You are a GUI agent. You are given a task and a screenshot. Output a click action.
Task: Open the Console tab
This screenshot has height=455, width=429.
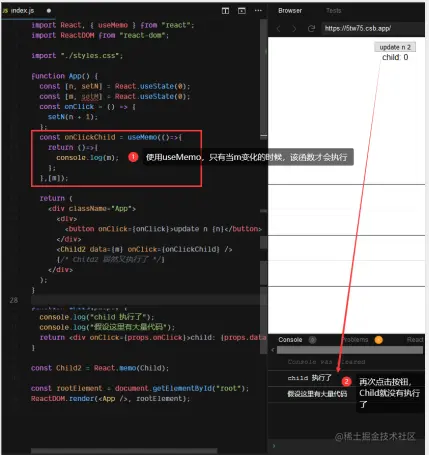pos(290,340)
